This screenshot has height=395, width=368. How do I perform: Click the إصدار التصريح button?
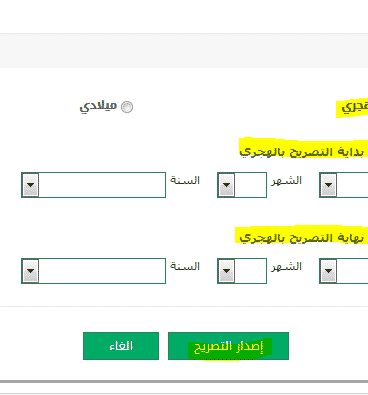tap(228, 346)
